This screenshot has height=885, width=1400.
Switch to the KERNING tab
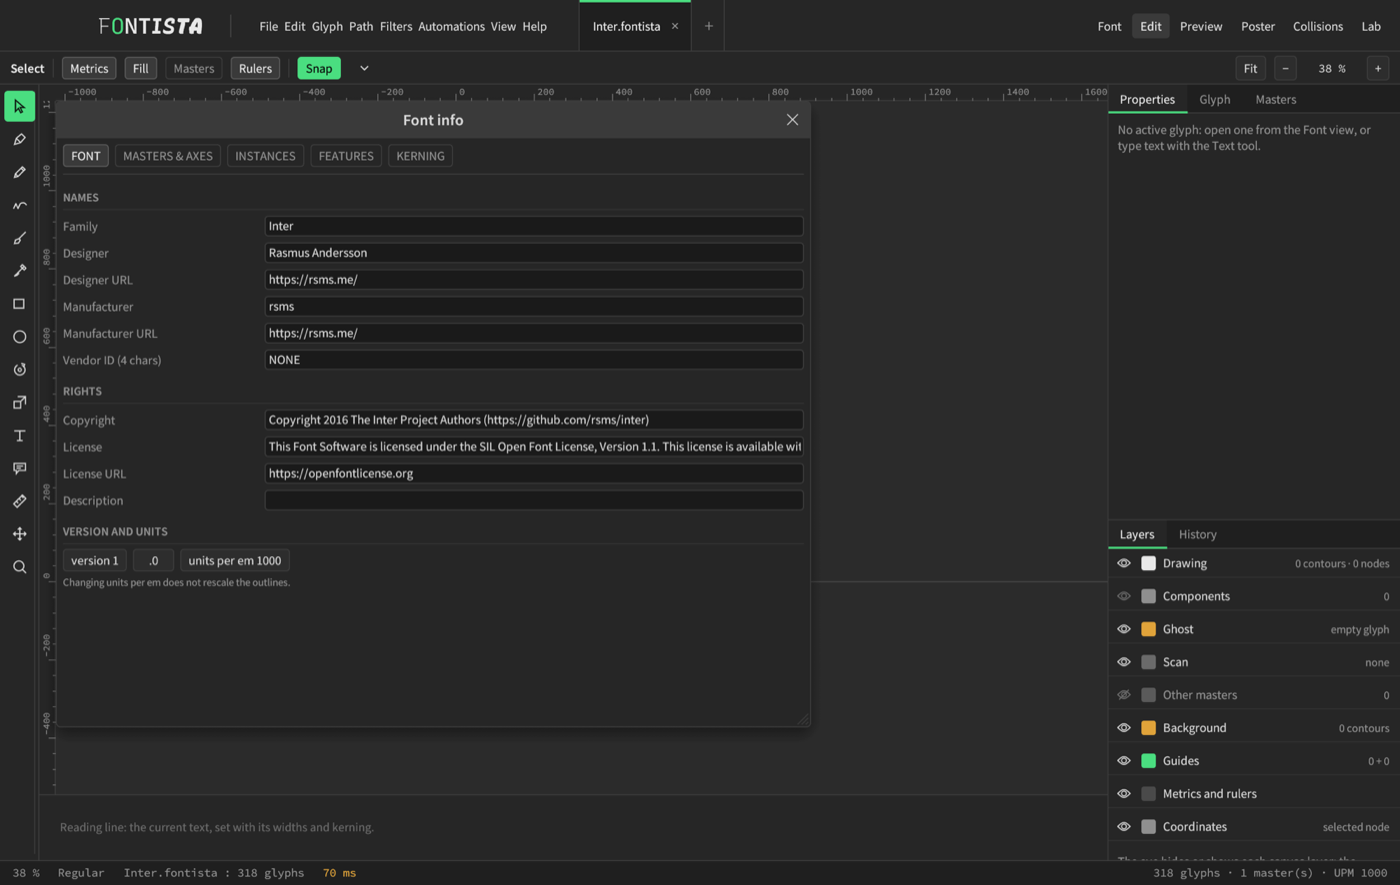420,156
